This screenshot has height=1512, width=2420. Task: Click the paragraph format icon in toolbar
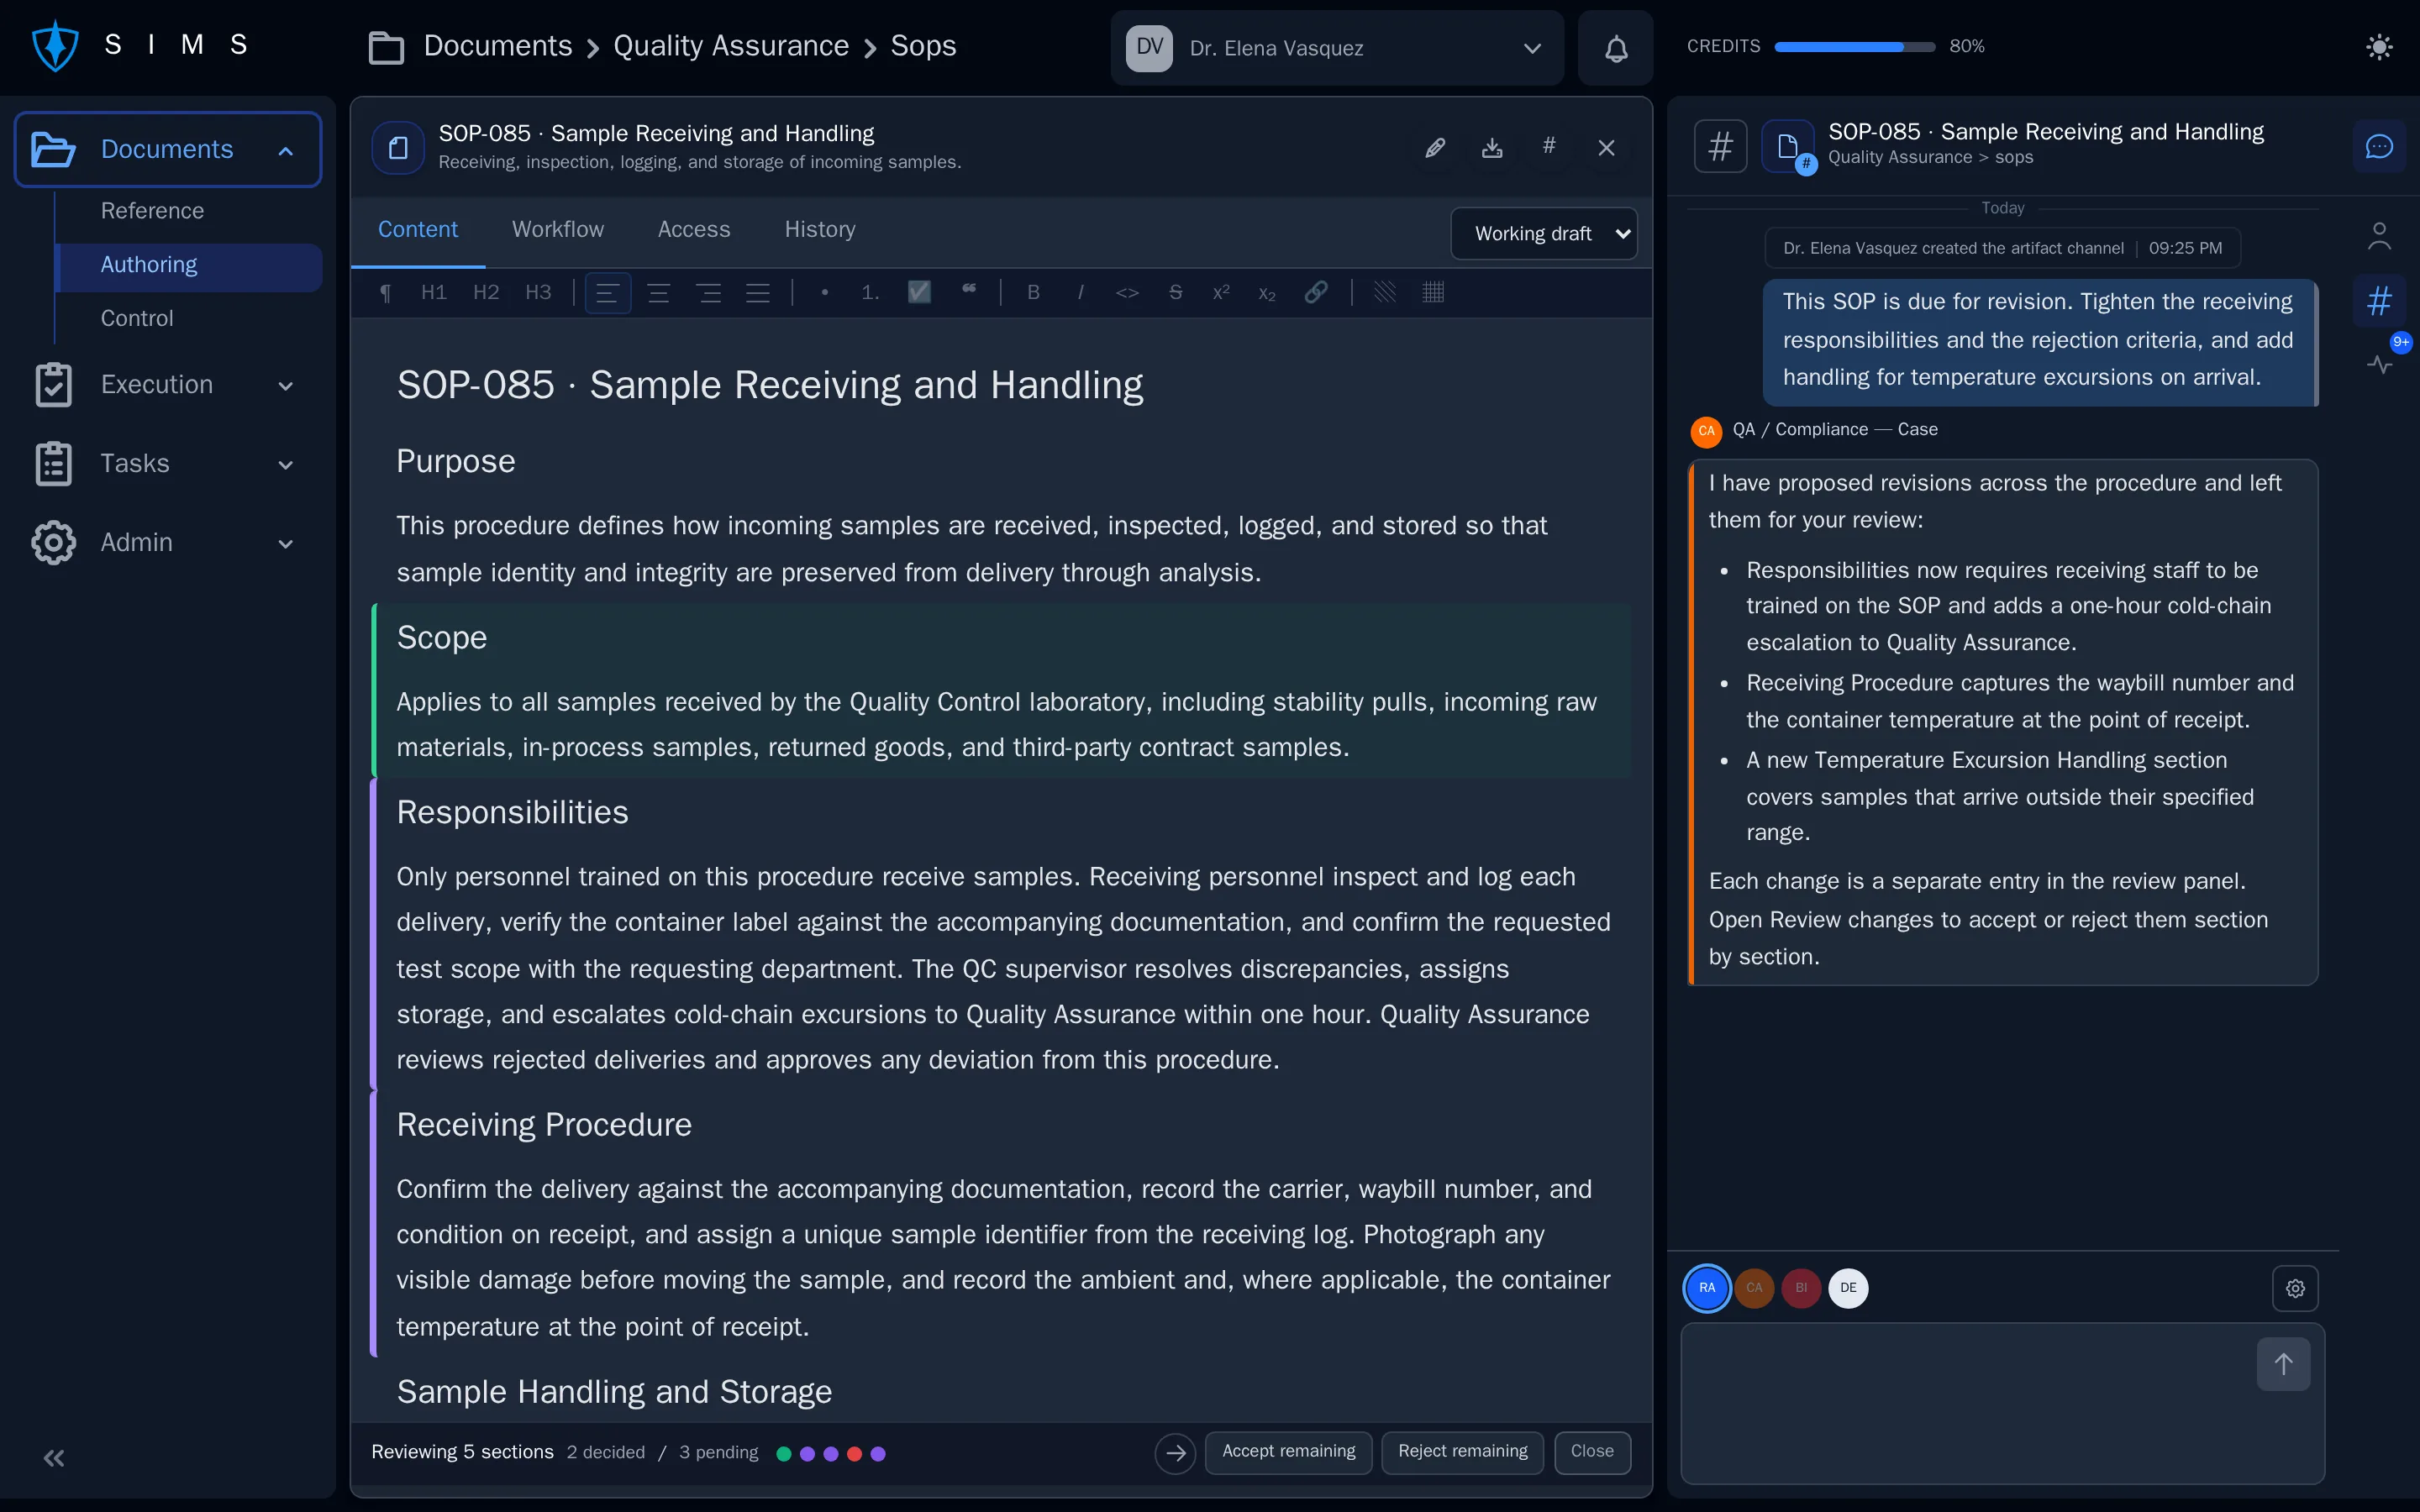385,292
